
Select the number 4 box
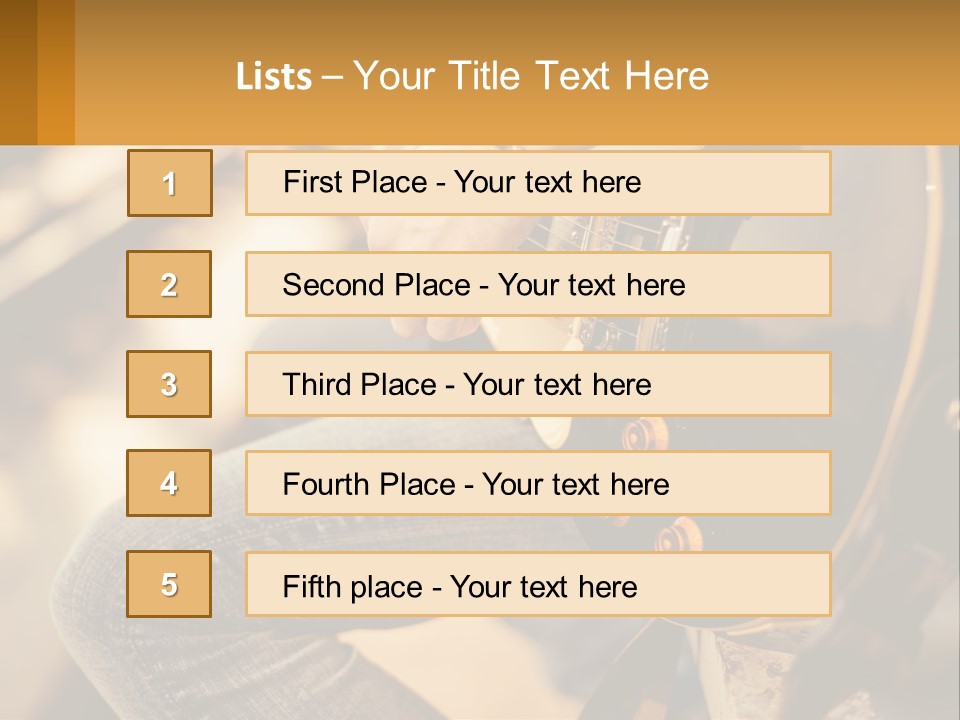tap(169, 483)
